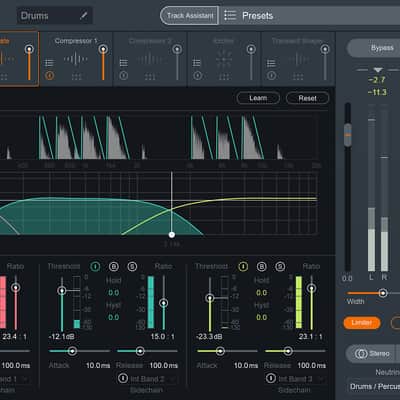Screen dimensions: 400x400
Task: Click the Exciter module center icon
Action: [x=224, y=59]
